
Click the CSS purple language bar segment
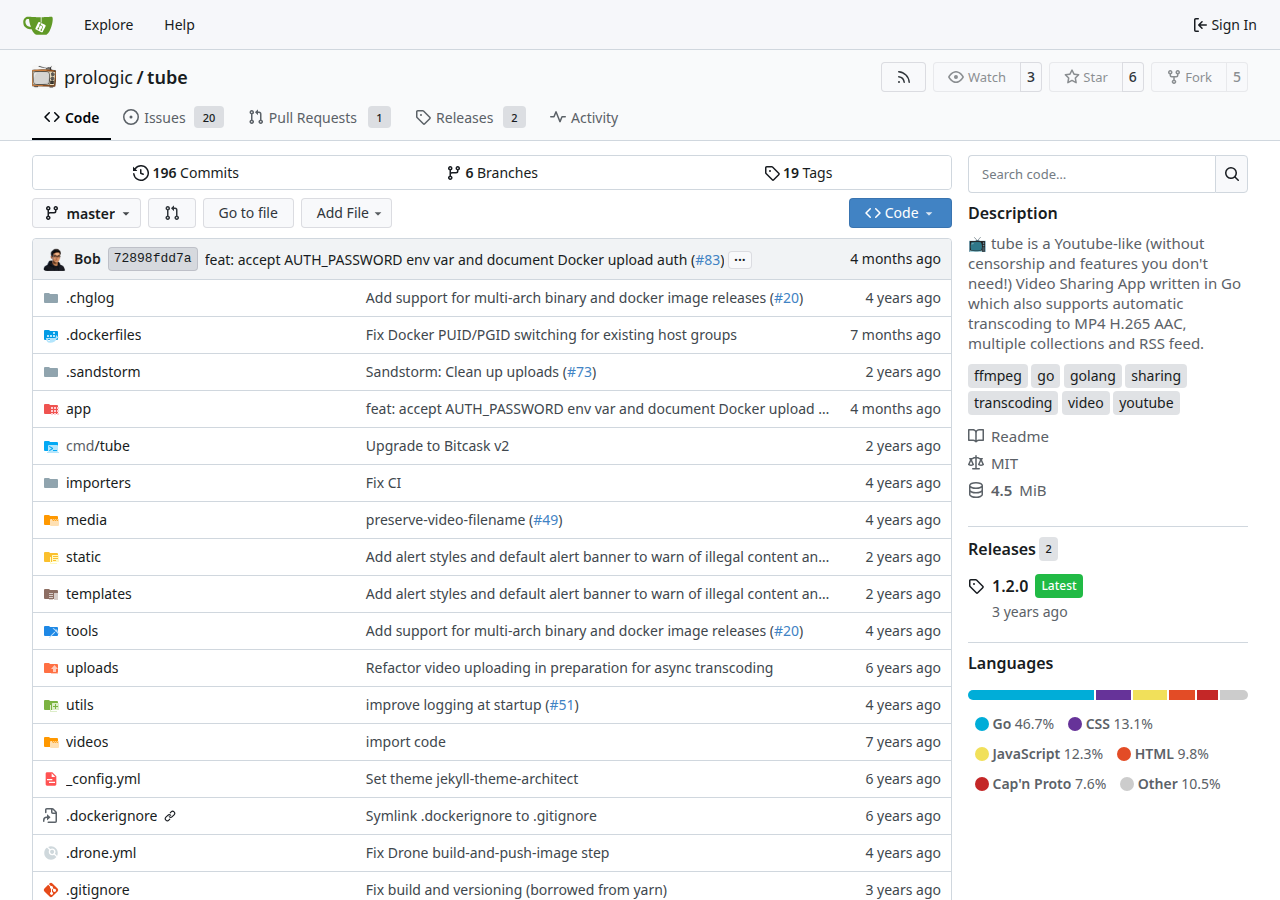[1113, 695]
